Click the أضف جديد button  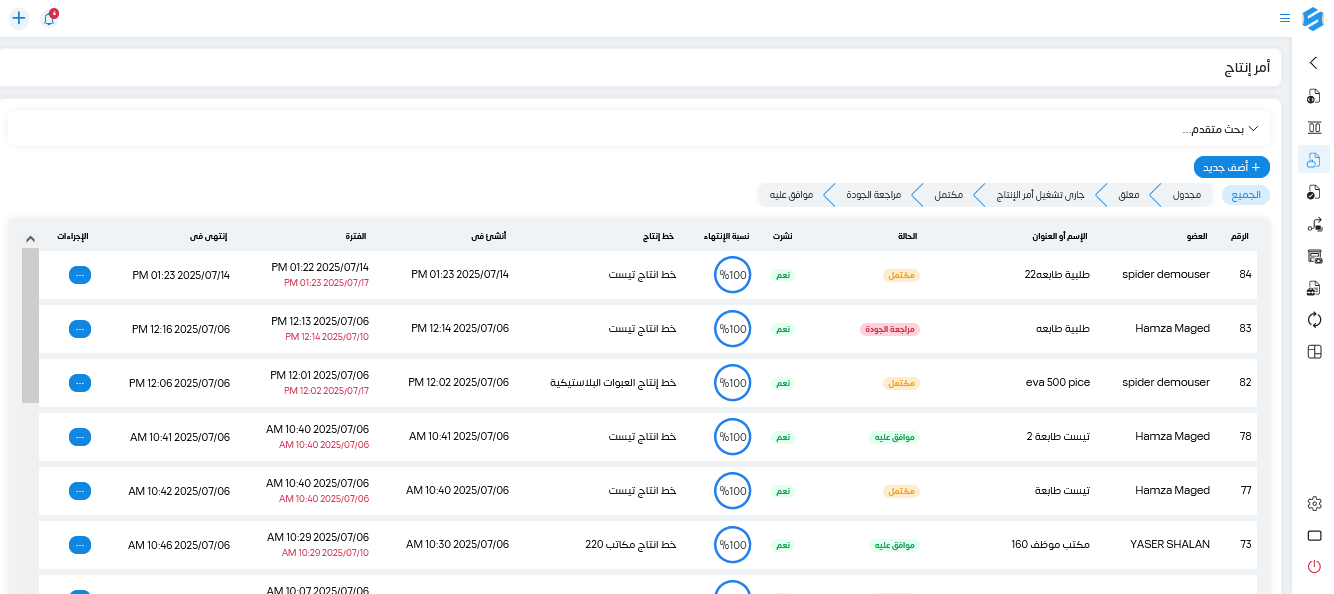coord(1232,167)
